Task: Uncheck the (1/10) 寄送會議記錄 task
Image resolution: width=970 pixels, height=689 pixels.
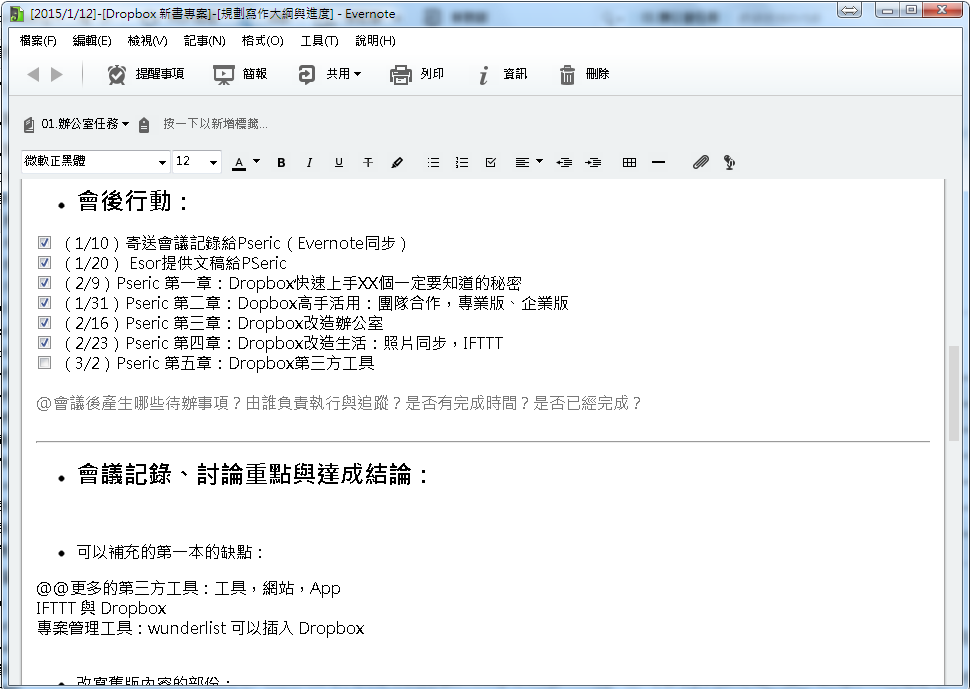Action: pos(44,243)
